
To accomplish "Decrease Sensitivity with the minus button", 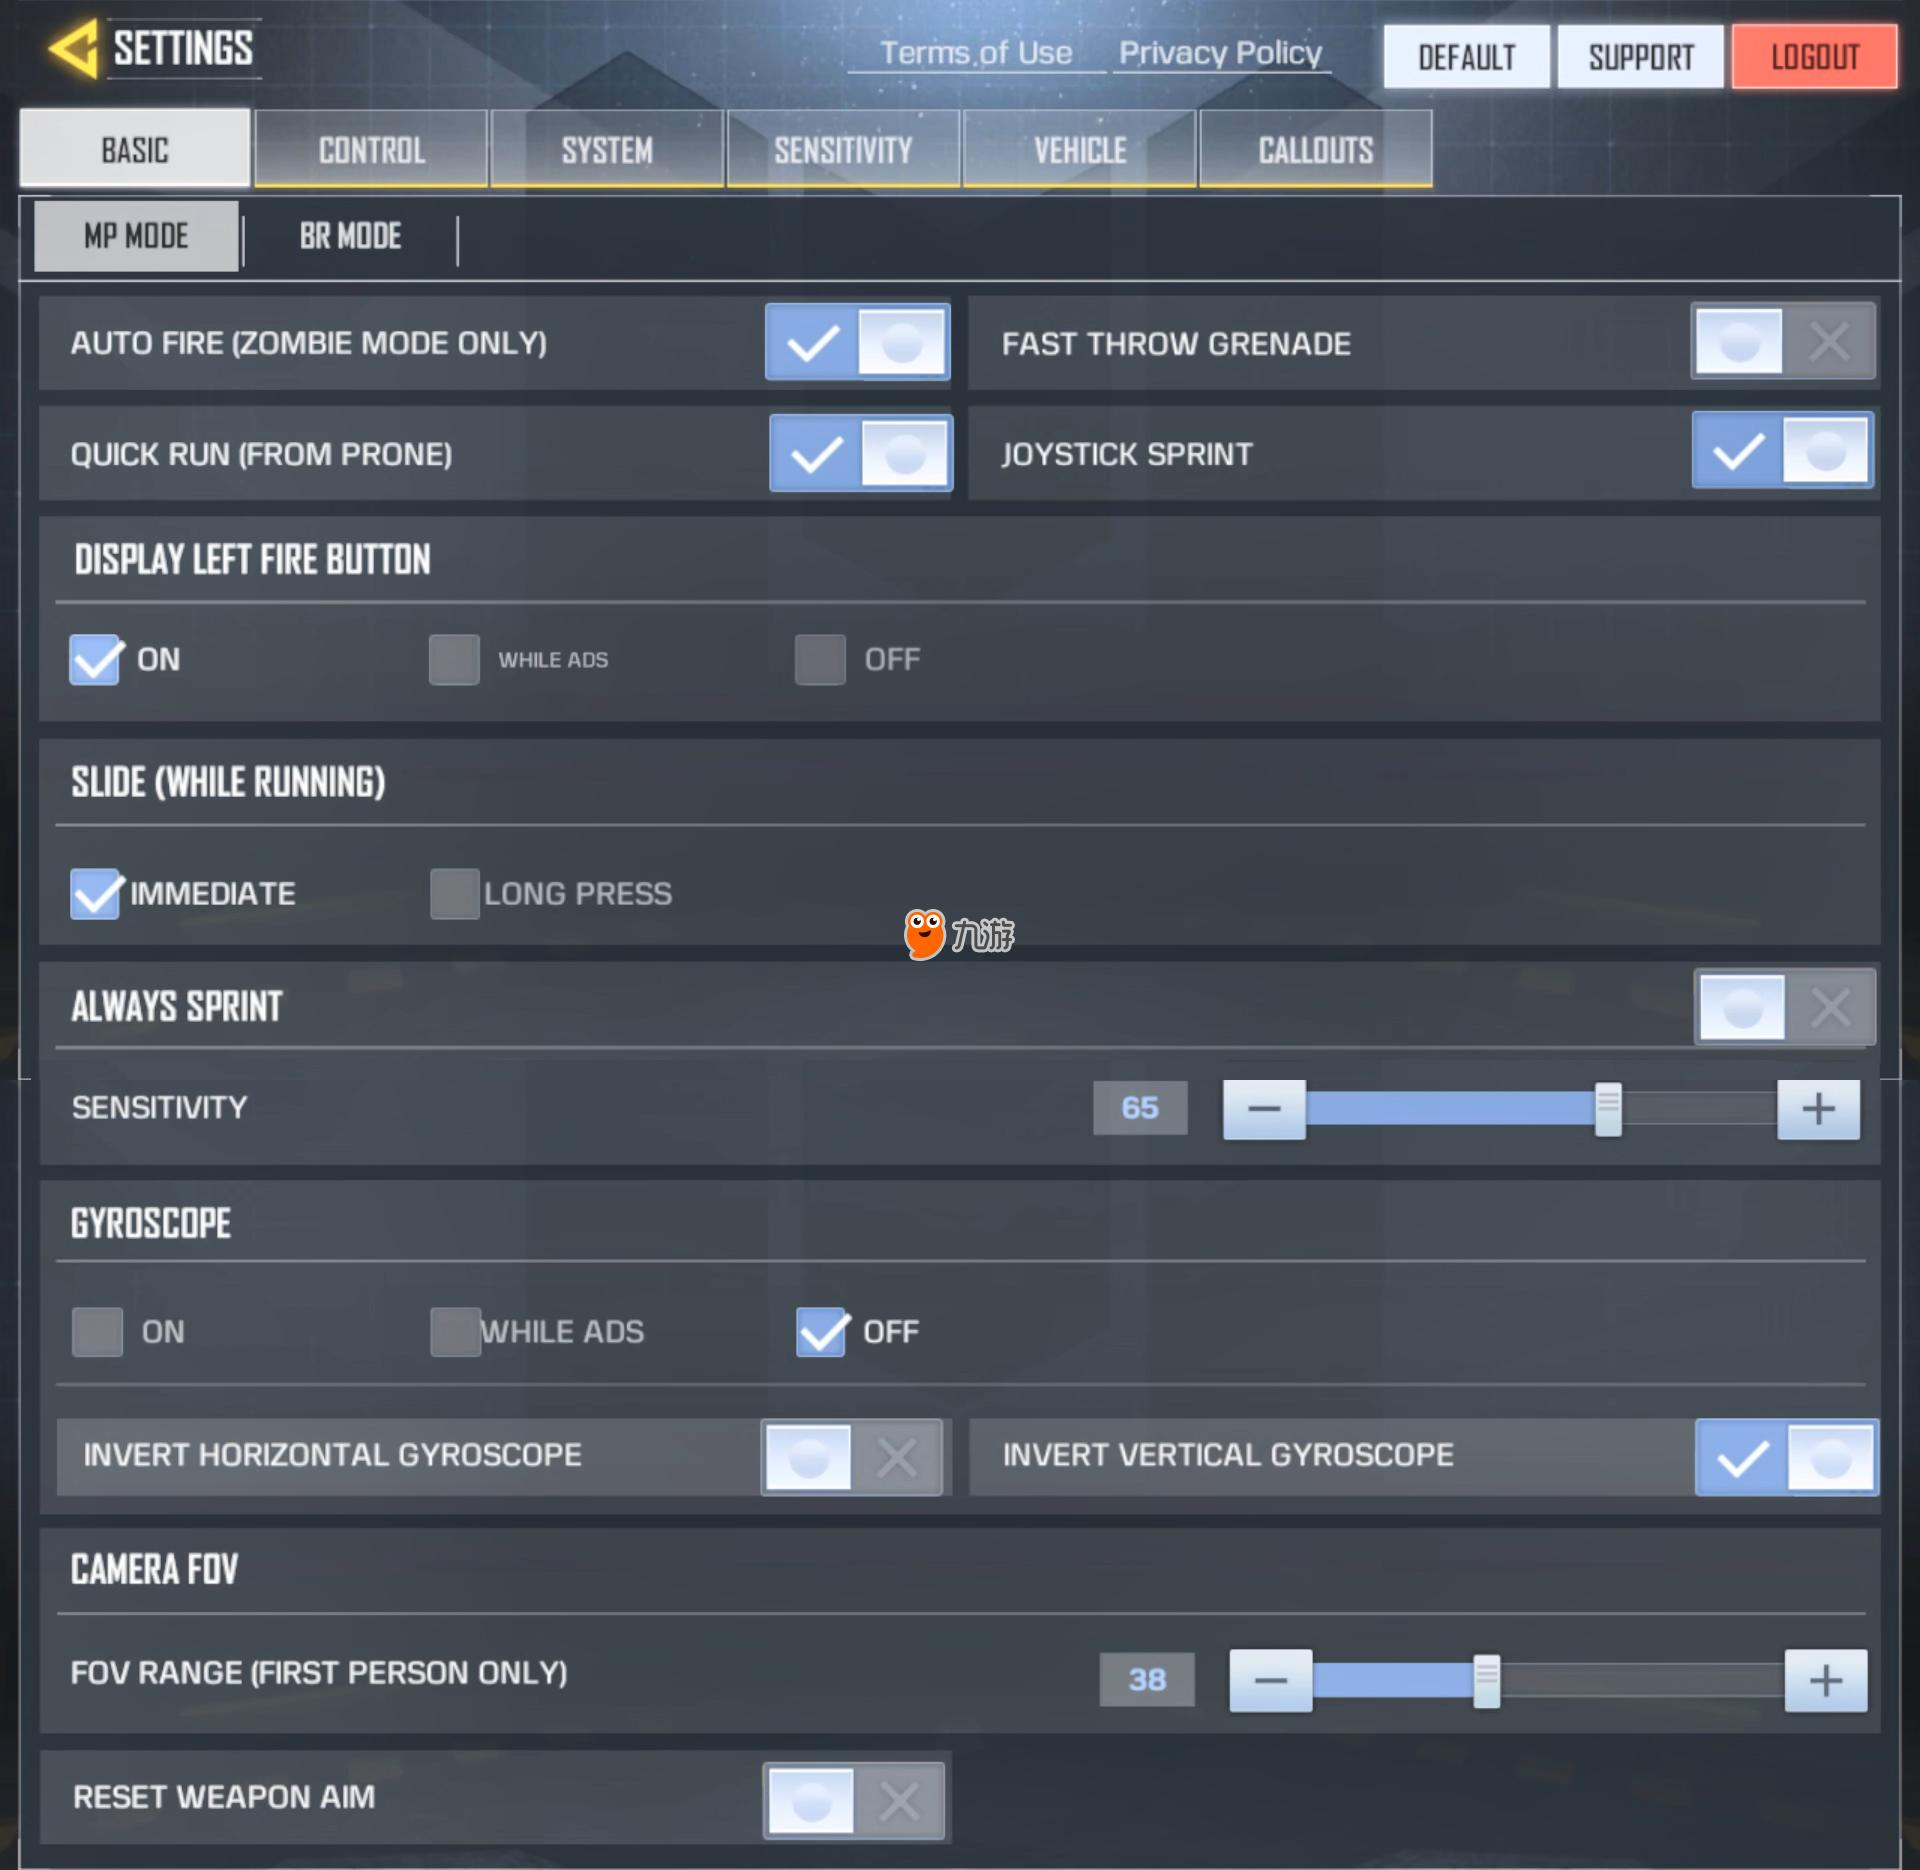I will [x=1264, y=1109].
